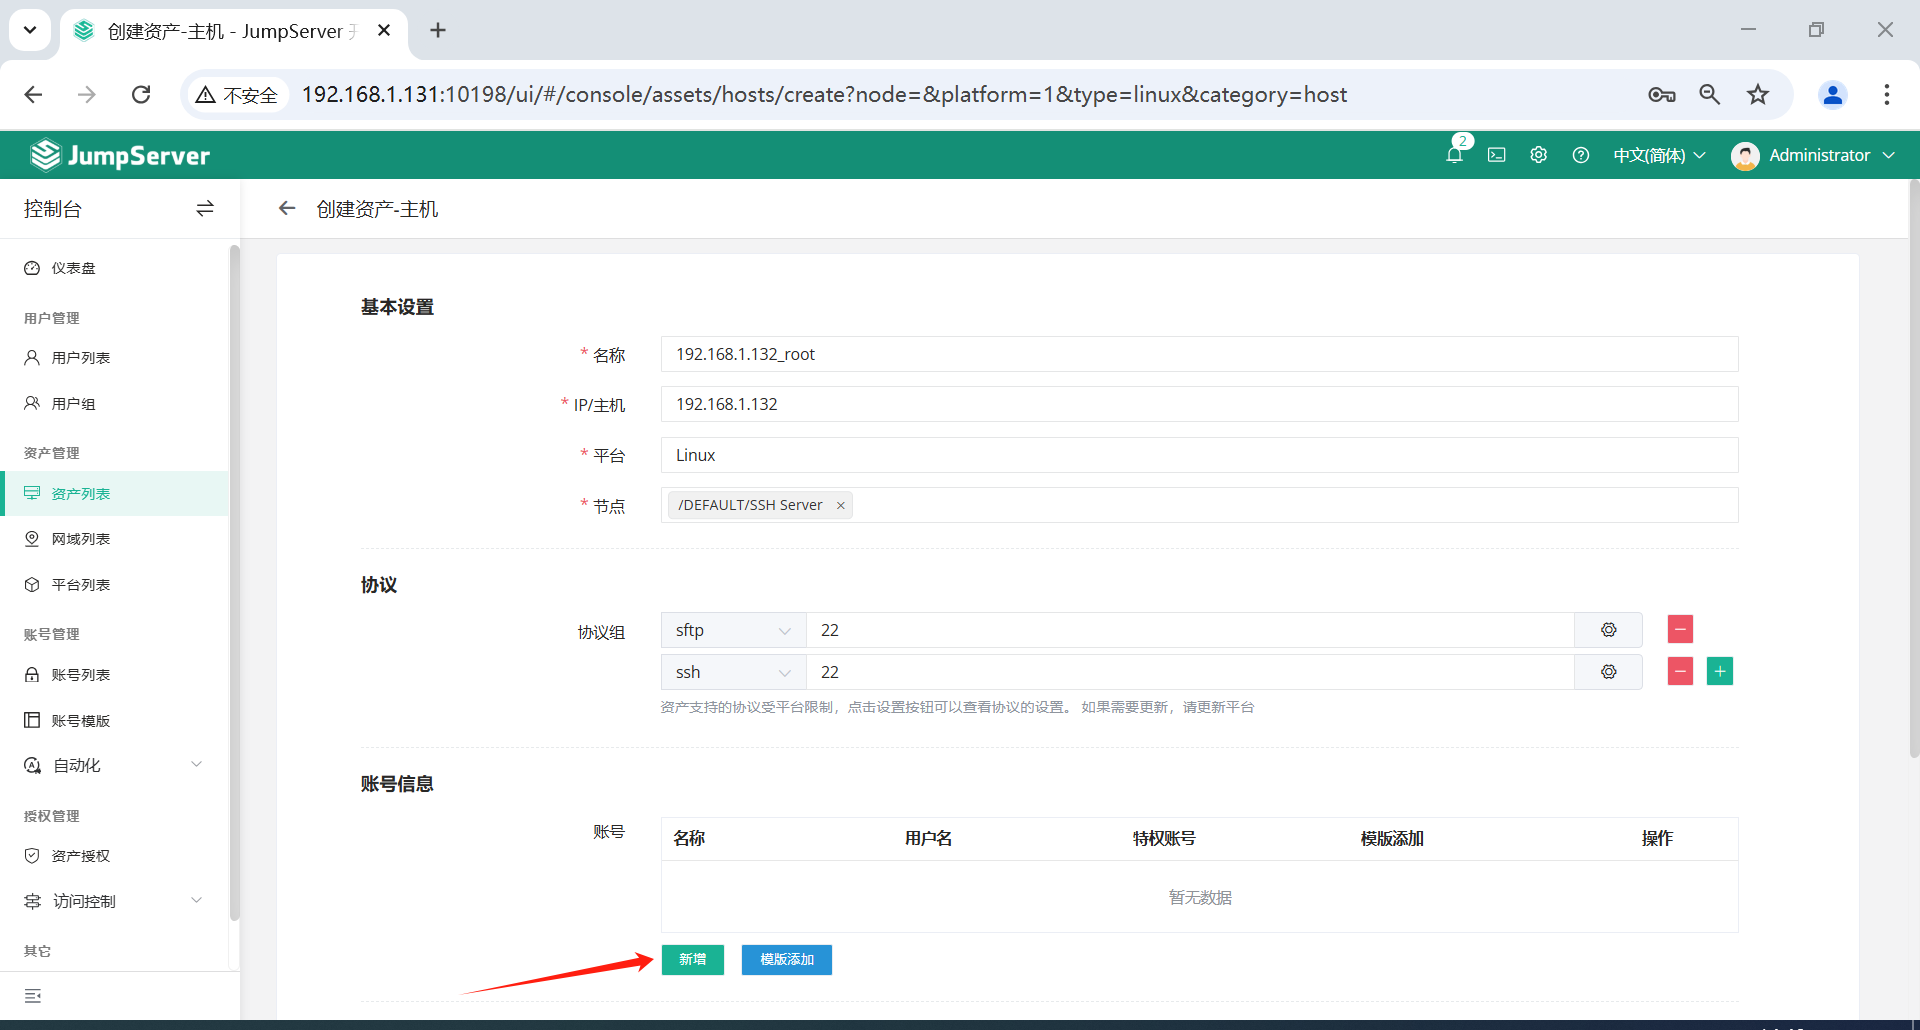Screen dimensions: 1920x1030
Task: Open the saved password key icon
Action: coord(1662,94)
